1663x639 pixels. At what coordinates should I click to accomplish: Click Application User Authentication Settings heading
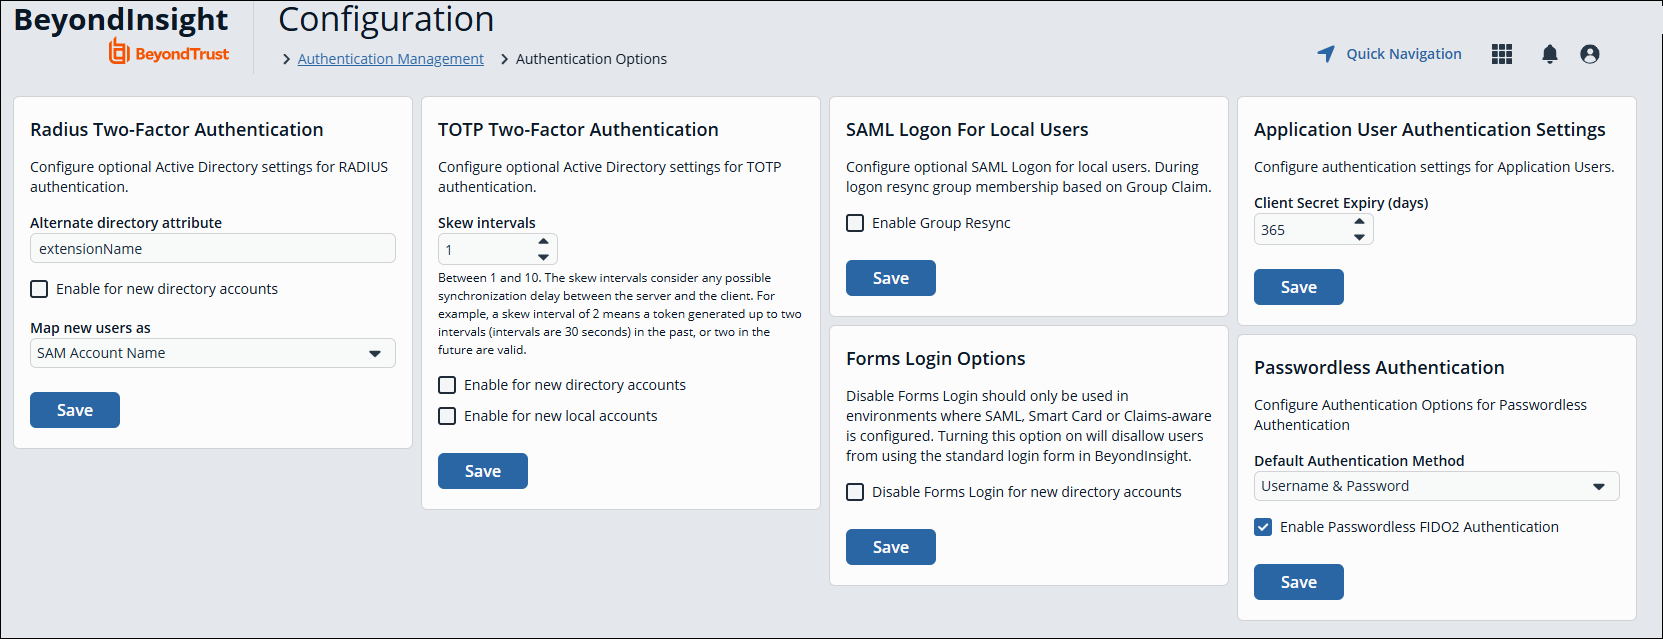click(x=1430, y=129)
